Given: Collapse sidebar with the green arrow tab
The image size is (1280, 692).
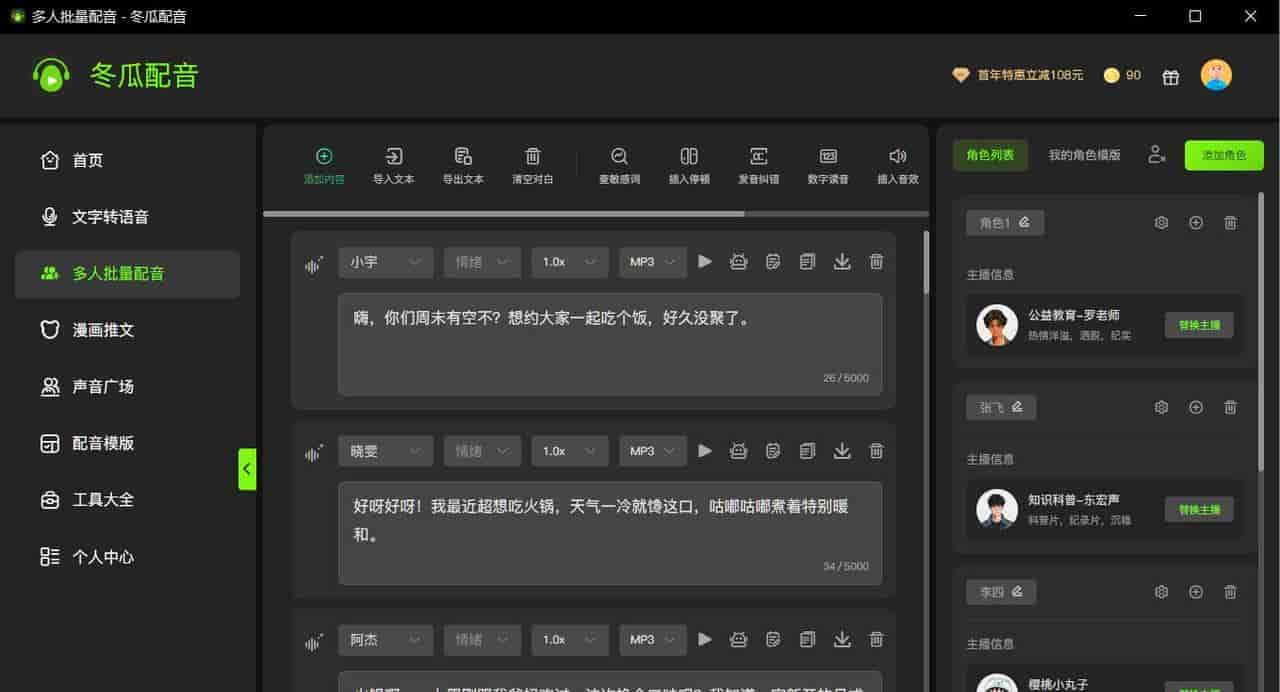Looking at the screenshot, I should click(x=247, y=469).
